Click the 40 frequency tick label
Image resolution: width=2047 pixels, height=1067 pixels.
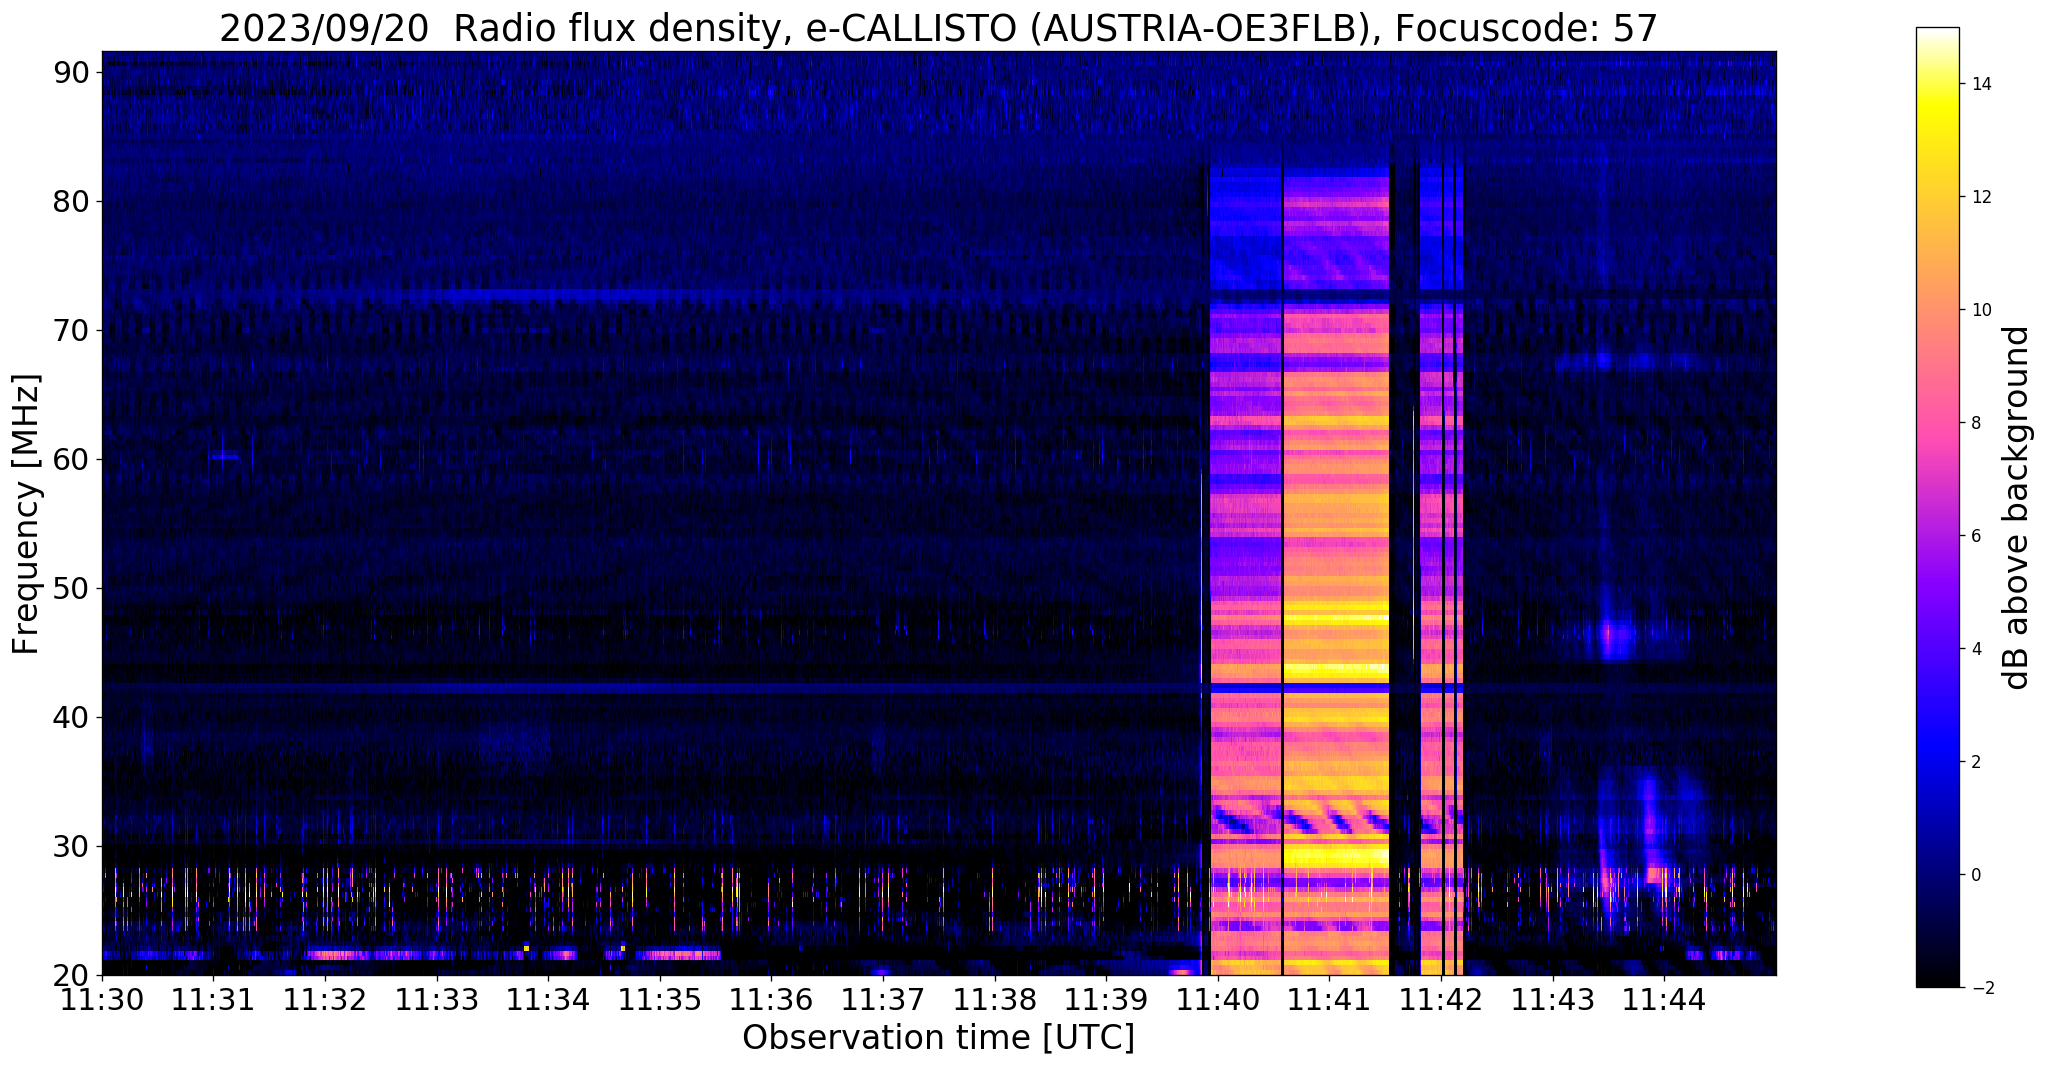[x=73, y=718]
